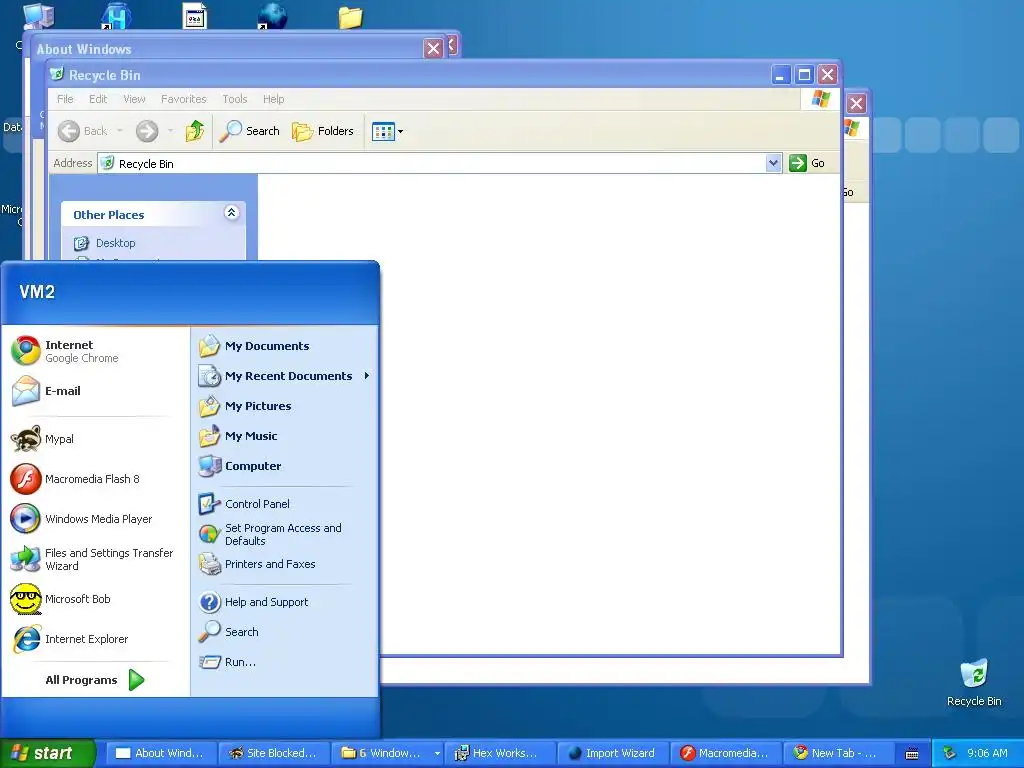The image size is (1024, 768).
Task: Click the keyboard icon on taskbar
Action: (912, 754)
